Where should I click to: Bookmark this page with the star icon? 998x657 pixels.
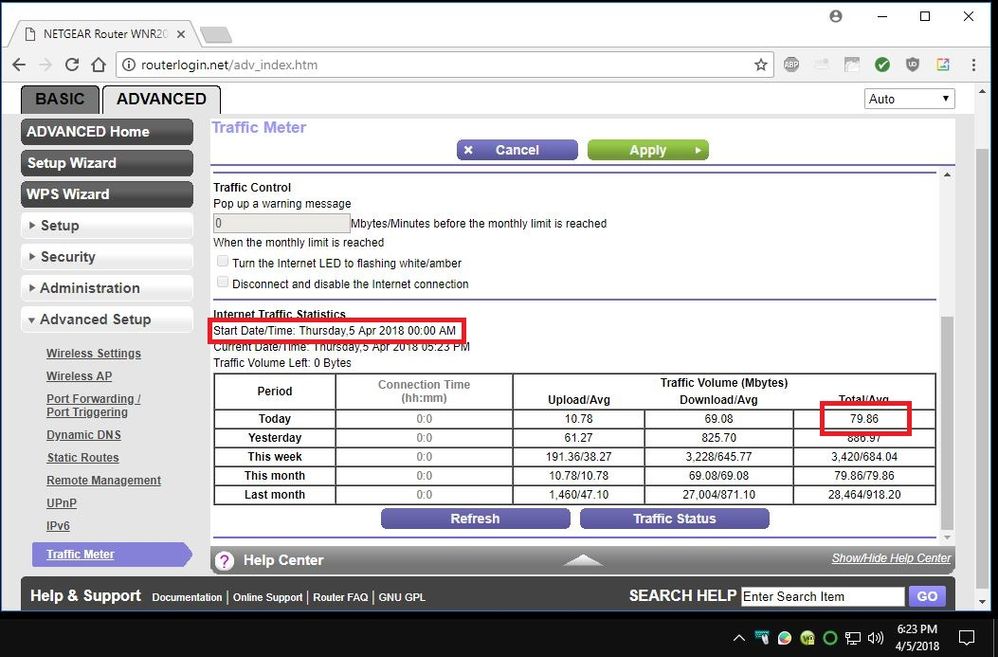tap(761, 65)
